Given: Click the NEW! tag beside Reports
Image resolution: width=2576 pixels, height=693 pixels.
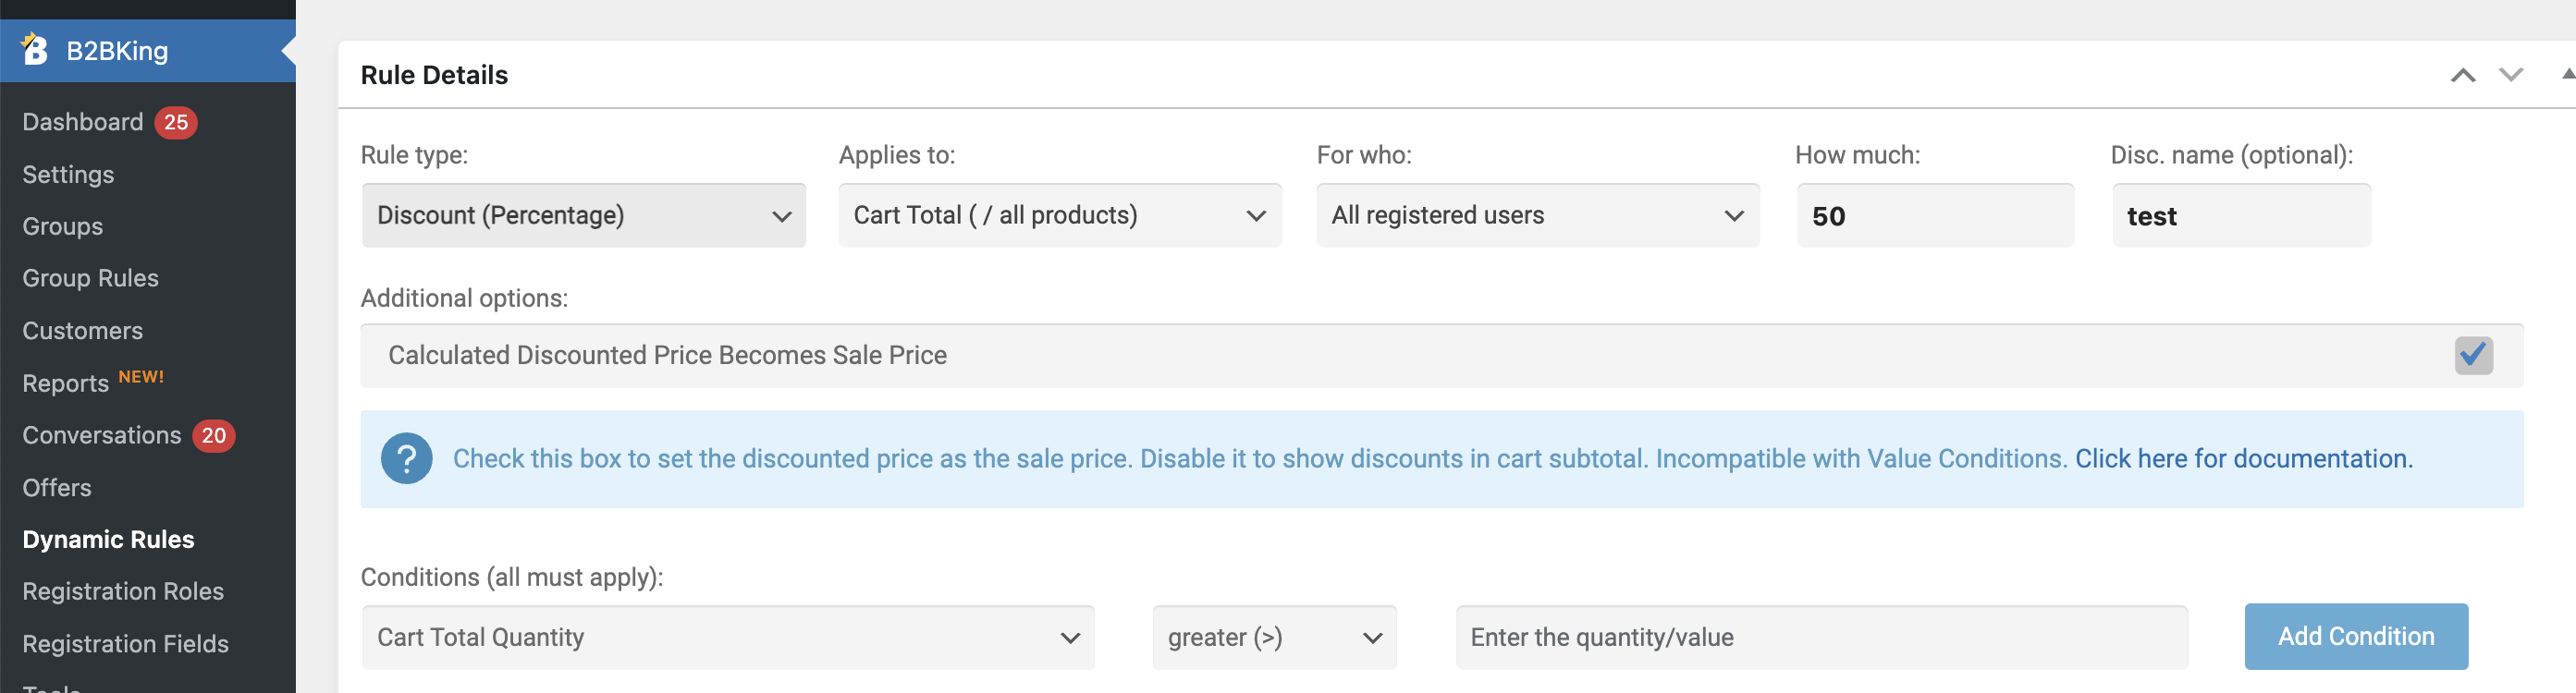Looking at the screenshot, I should (141, 377).
